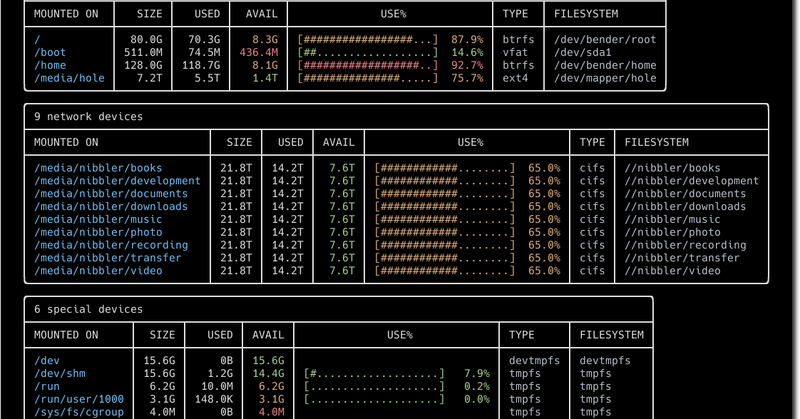Click /media/nibbler/documents mount path

[111, 193]
